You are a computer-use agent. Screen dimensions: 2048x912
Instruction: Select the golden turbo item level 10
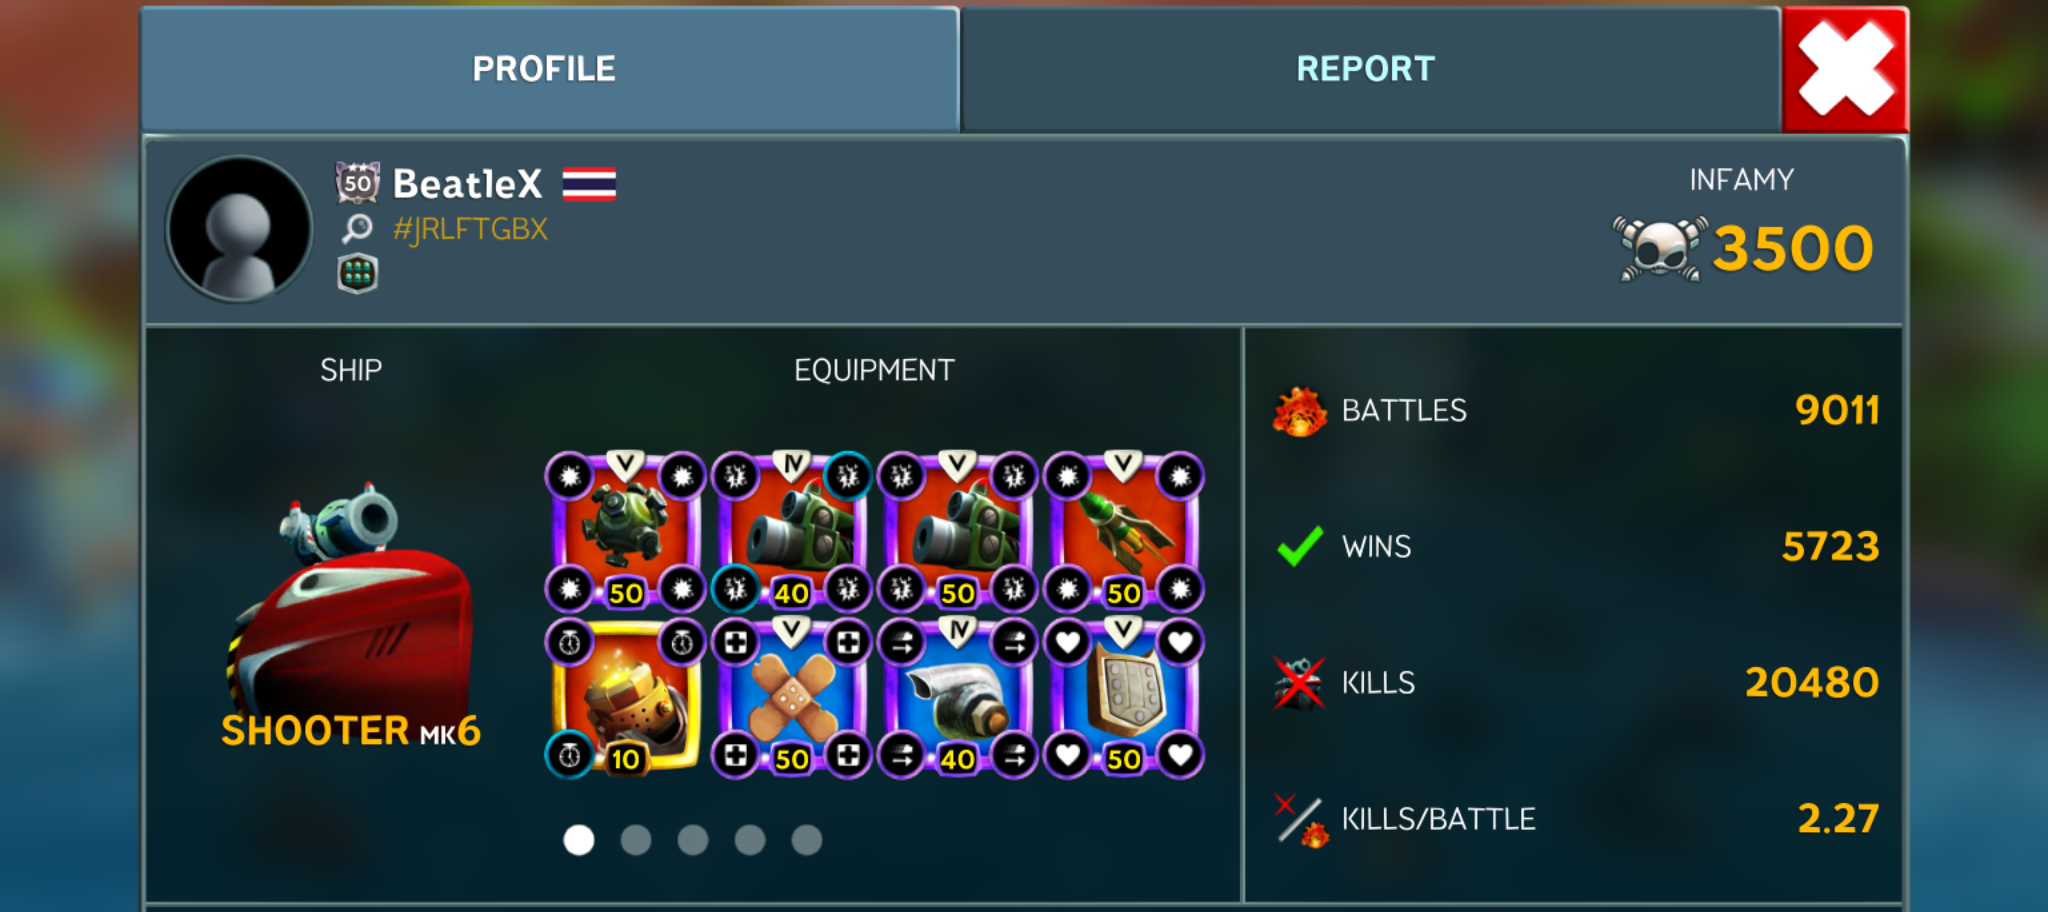pyautogui.click(x=625, y=698)
